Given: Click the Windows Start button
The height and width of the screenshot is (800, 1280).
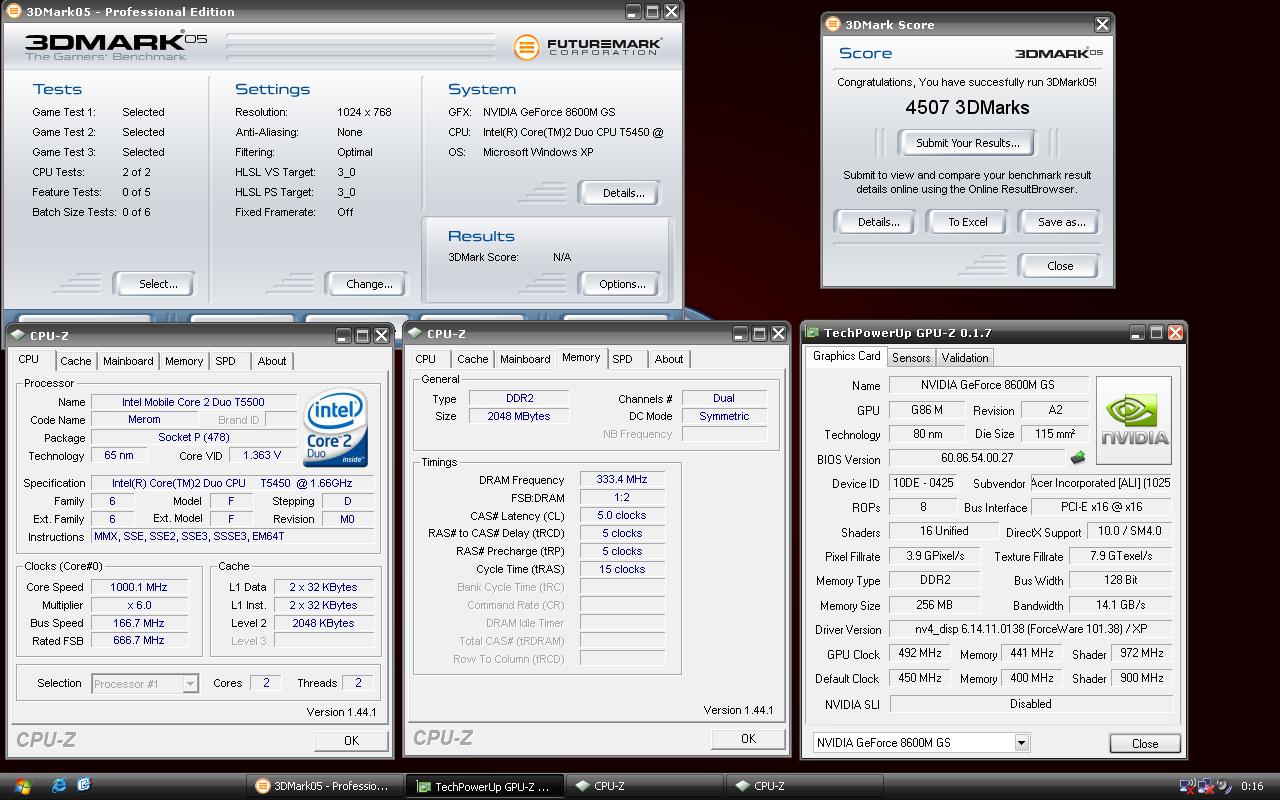Looking at the screenshot, I should point(22,786).
